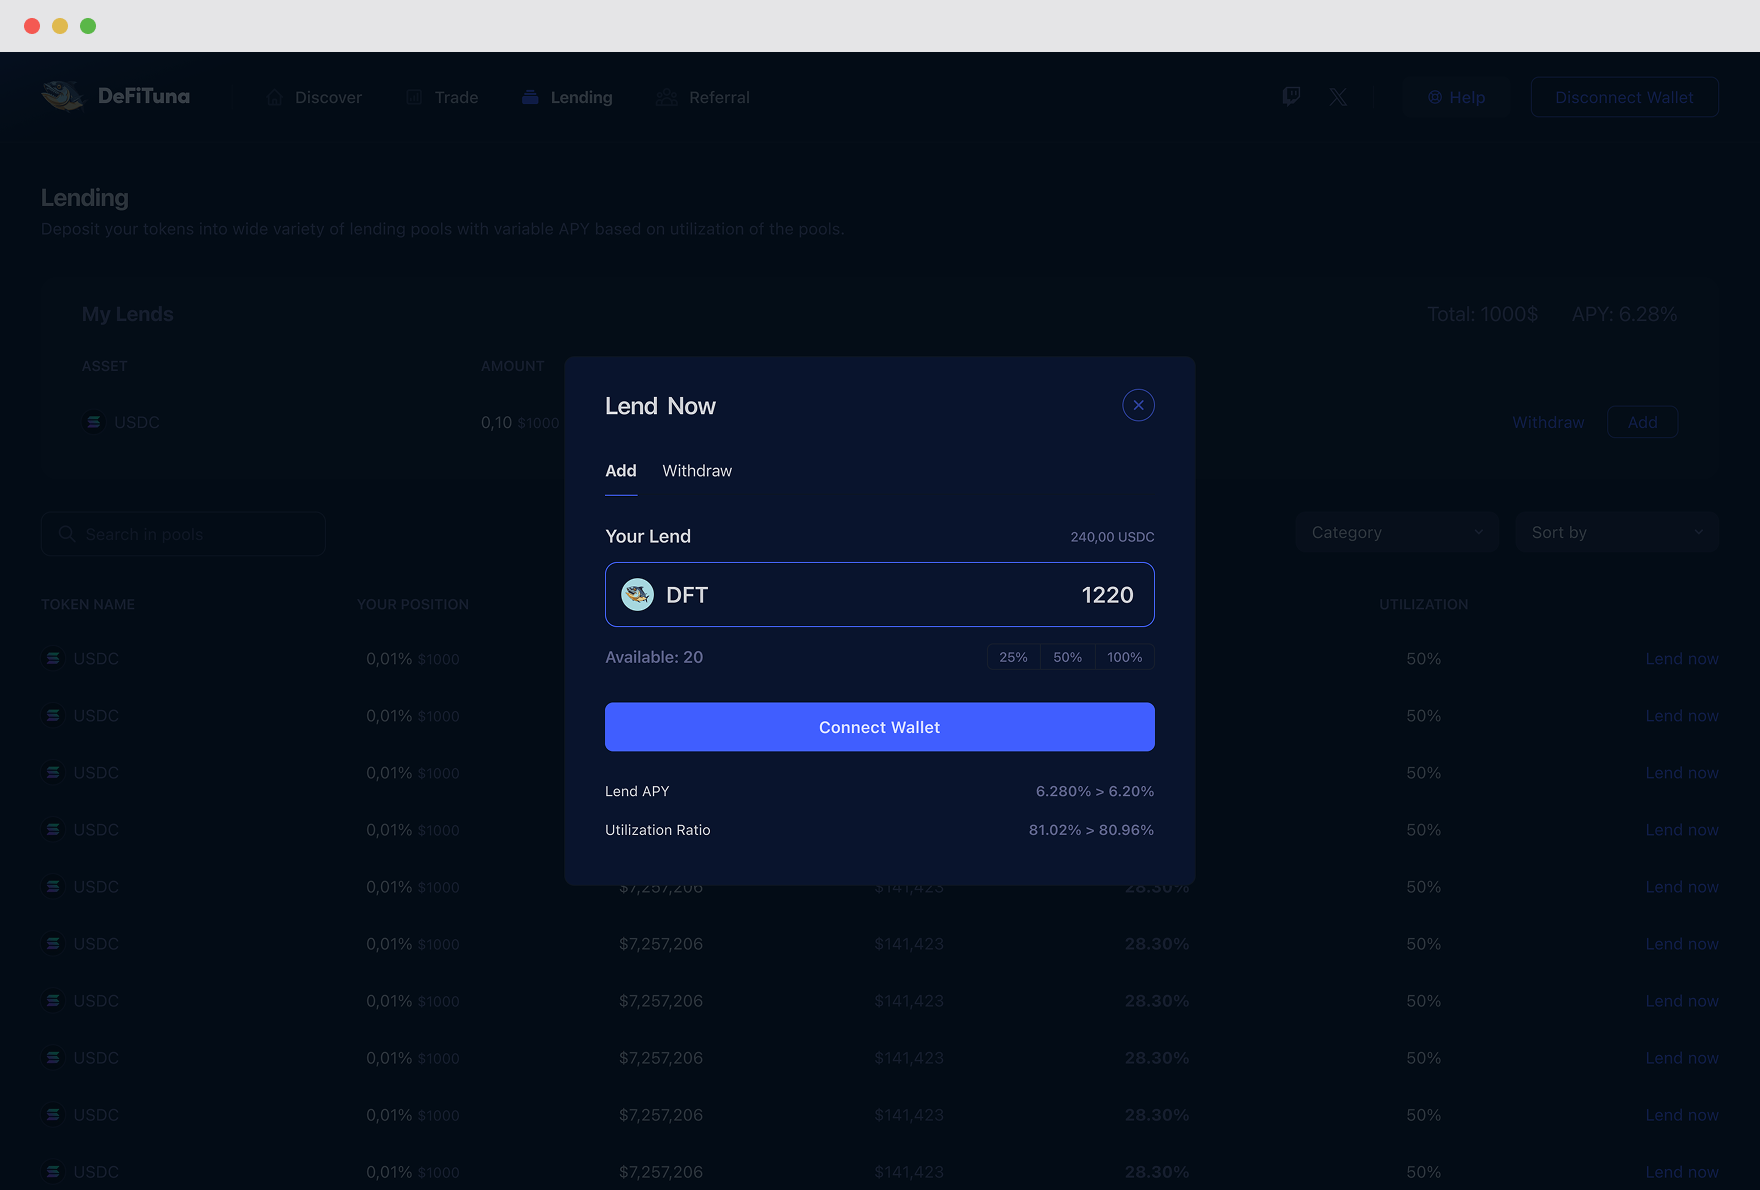The height and width of the screenshot is (1190, 1760).
Task: Open the Discord icon link
Action: pos(1291,97)
